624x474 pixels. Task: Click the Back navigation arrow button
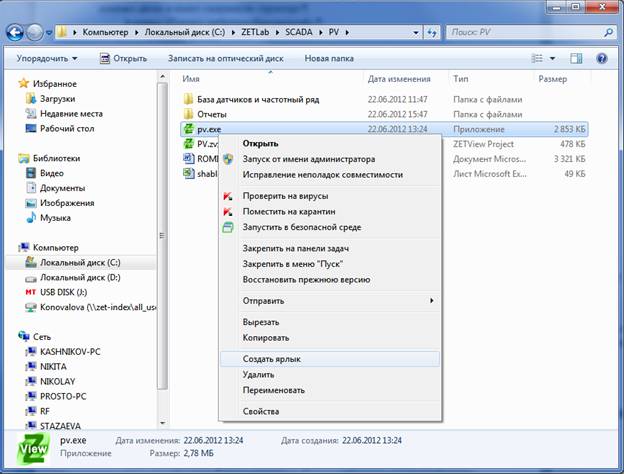pos(16,32)
